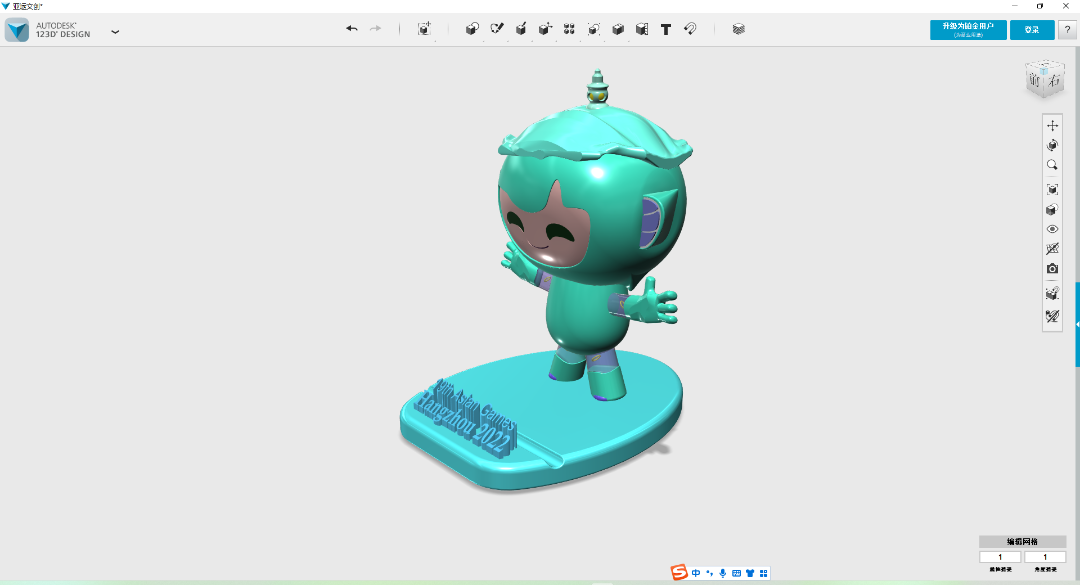Open the materials and outlines display option
1080x585 pixels.
click(1052, 209)
